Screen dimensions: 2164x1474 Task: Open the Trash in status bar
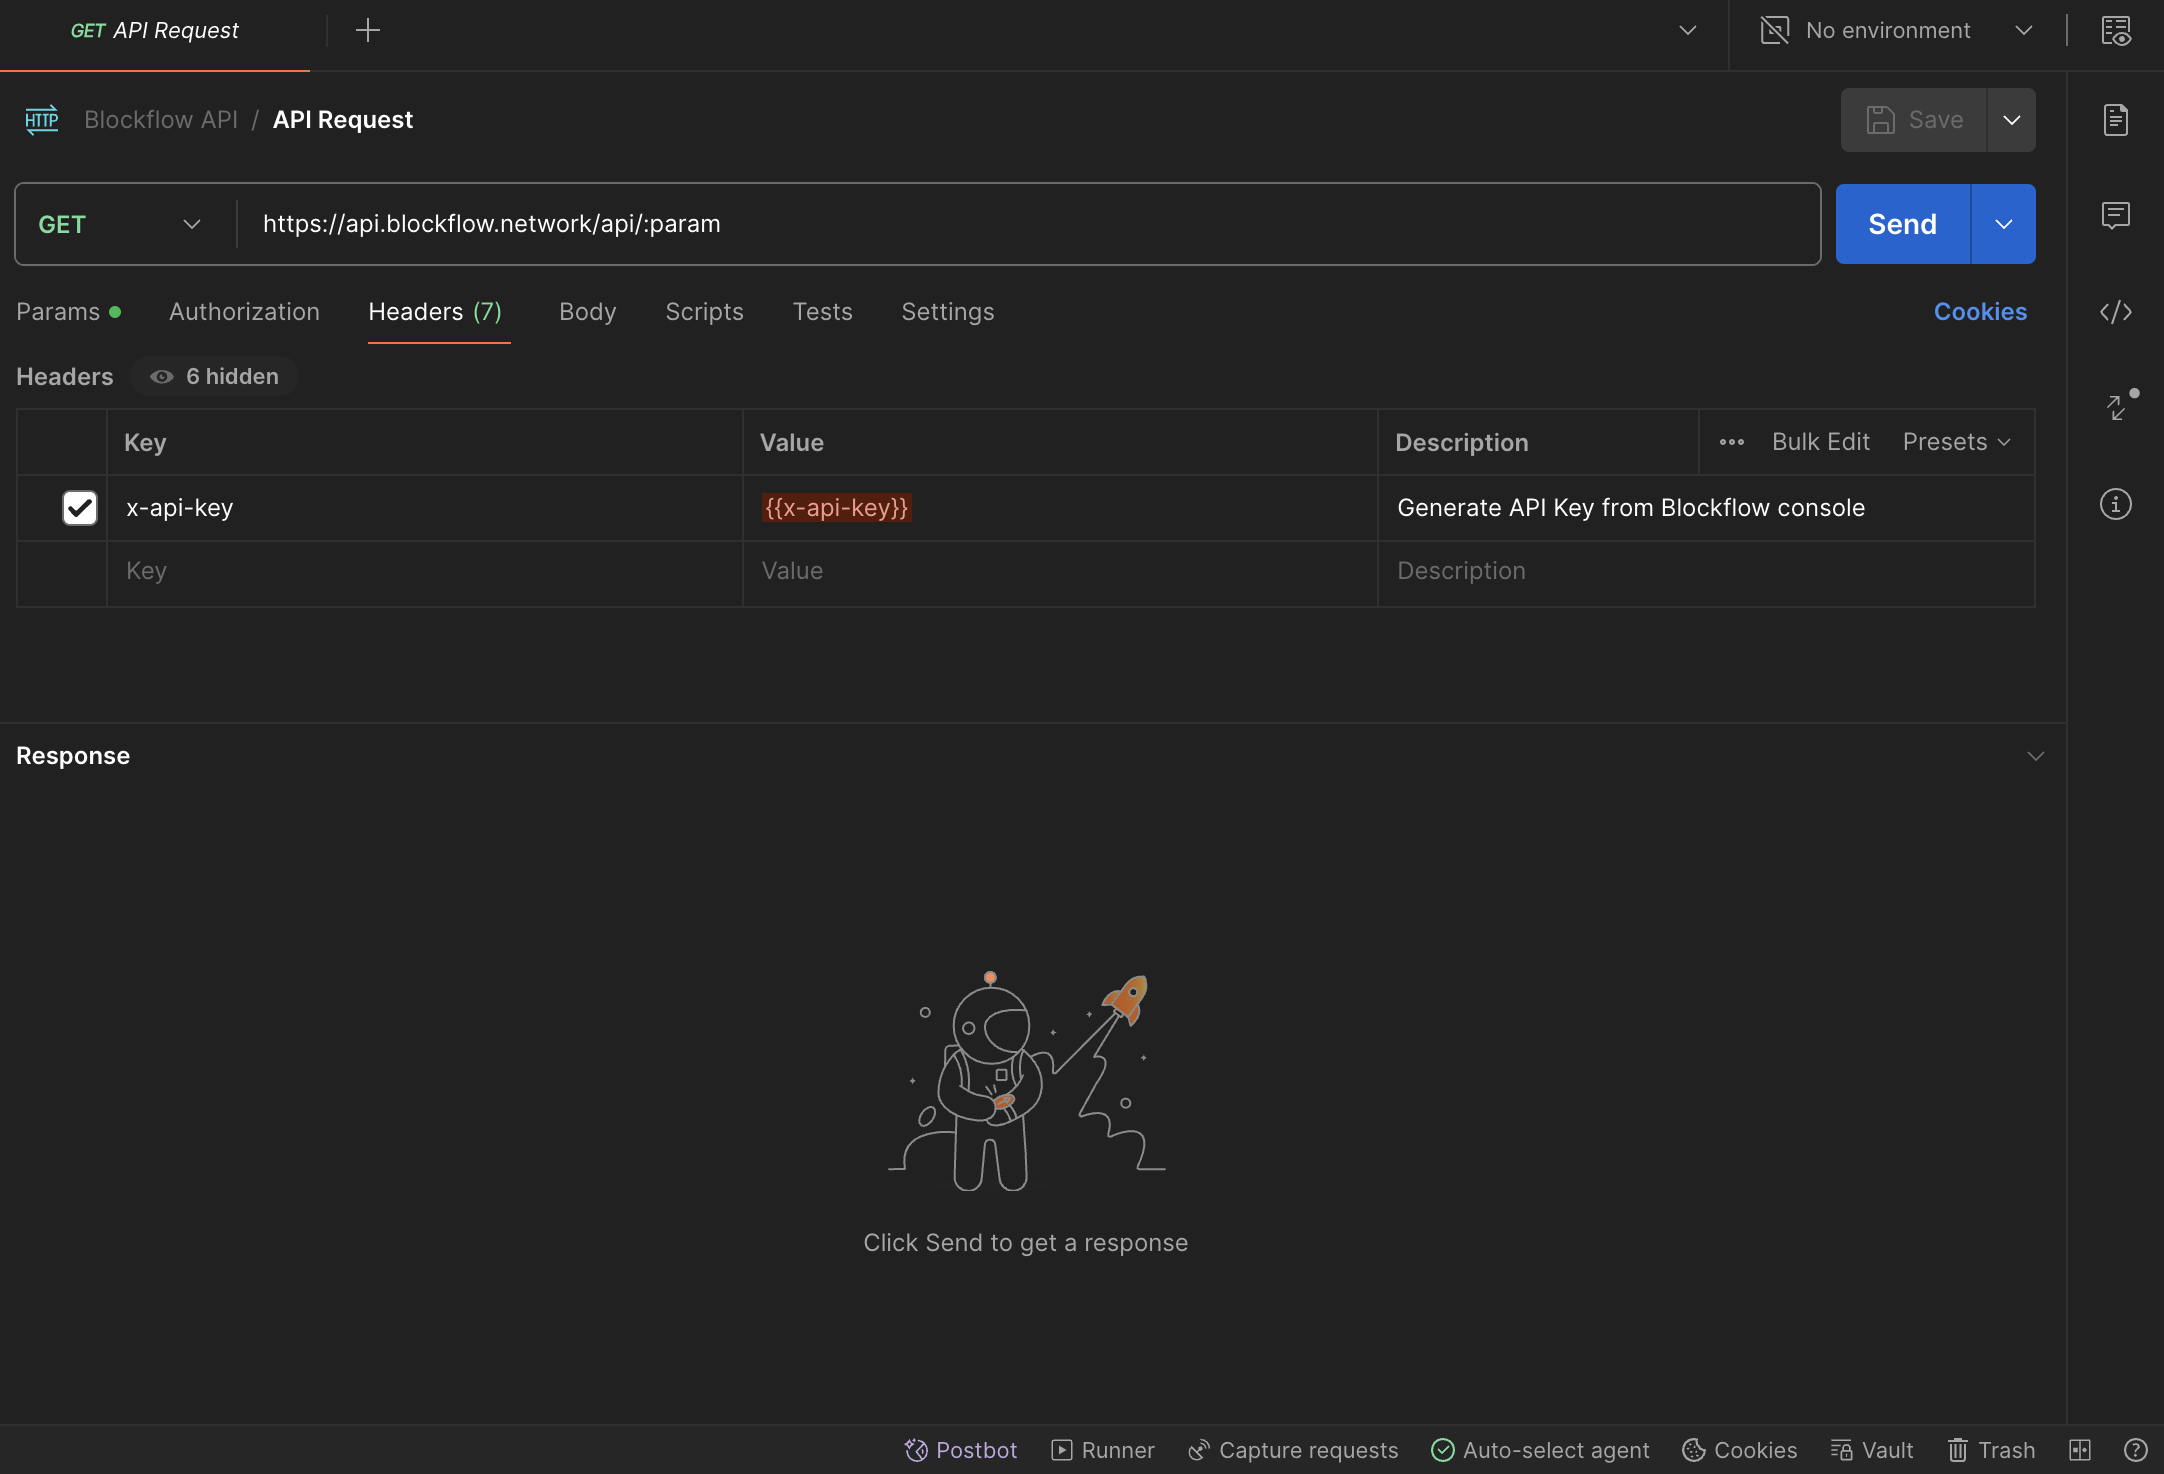pyautogui.click(x=1991, y=1450)
